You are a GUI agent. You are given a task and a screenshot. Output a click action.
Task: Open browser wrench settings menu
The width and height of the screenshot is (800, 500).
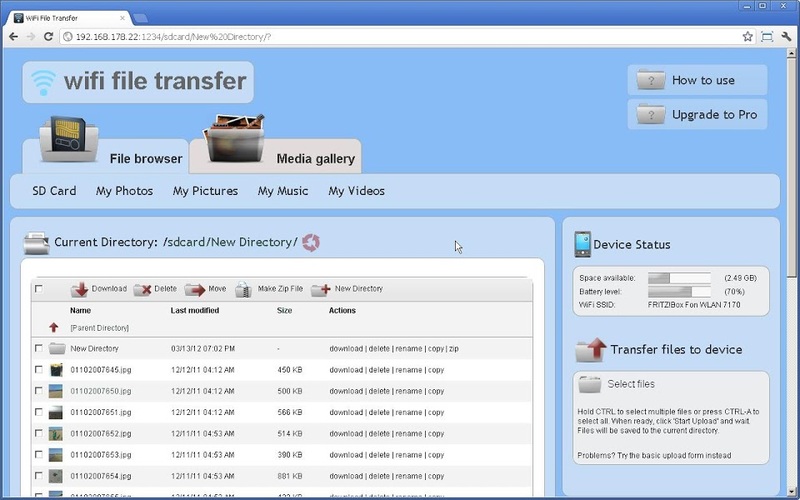pyautogui.click(x=786, y=37)
